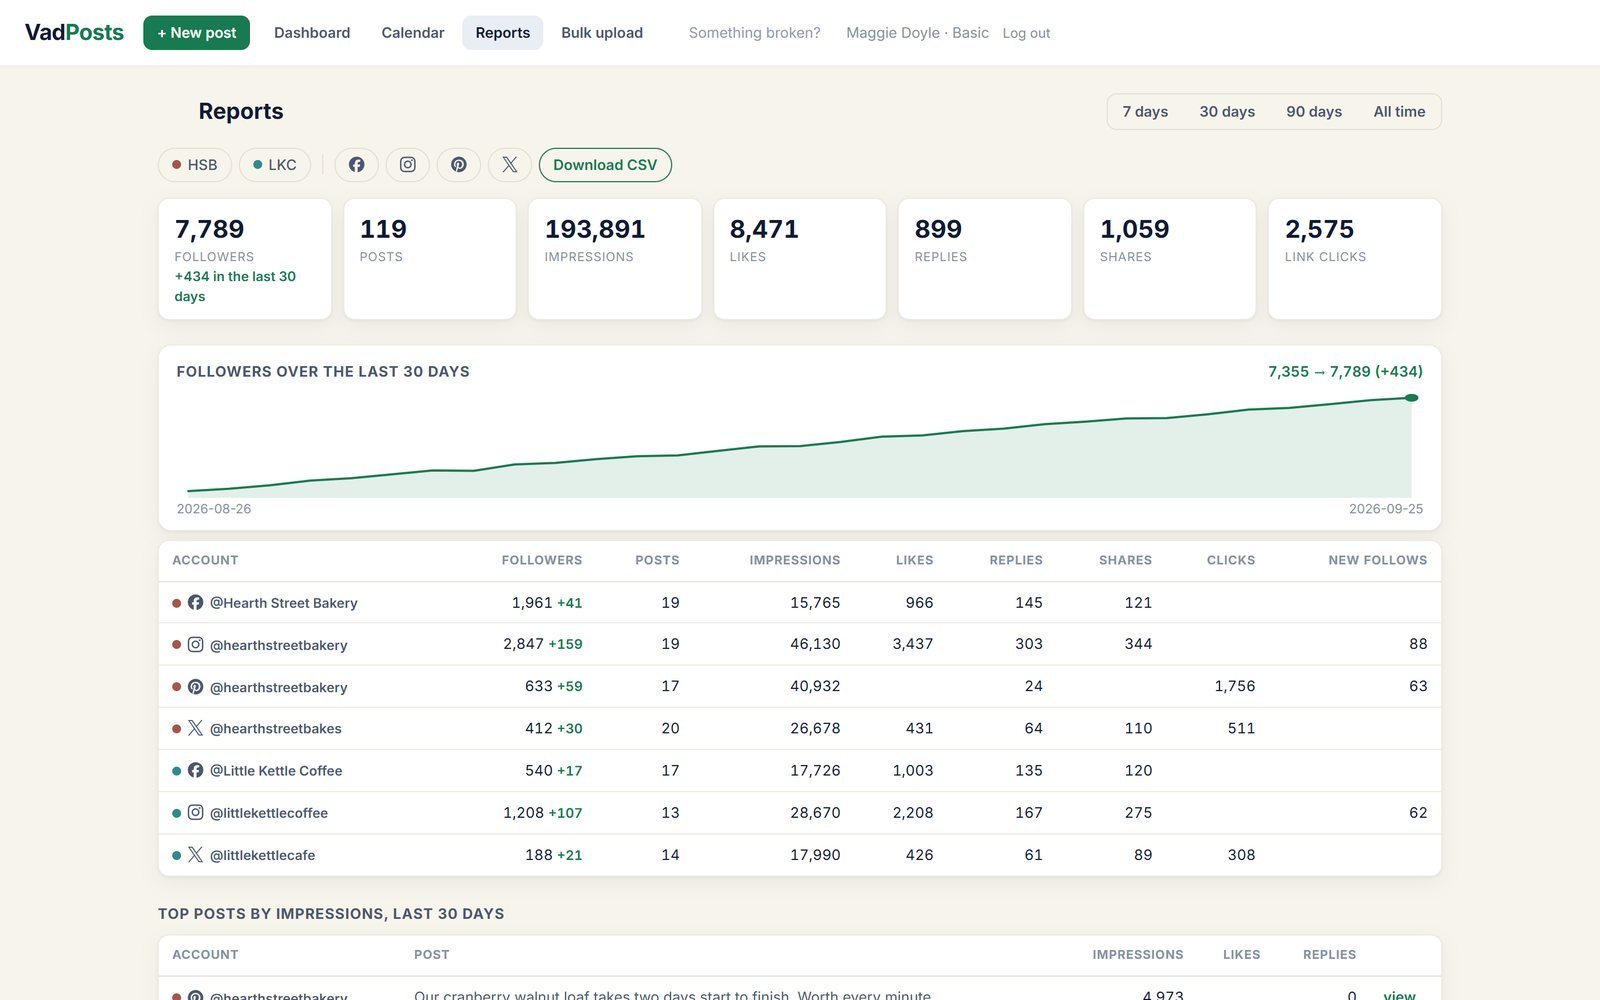The height and width of the screenshot is (1000, 1600).
Task: Filter reports by Pinterest icon
Action: (459, 165)
